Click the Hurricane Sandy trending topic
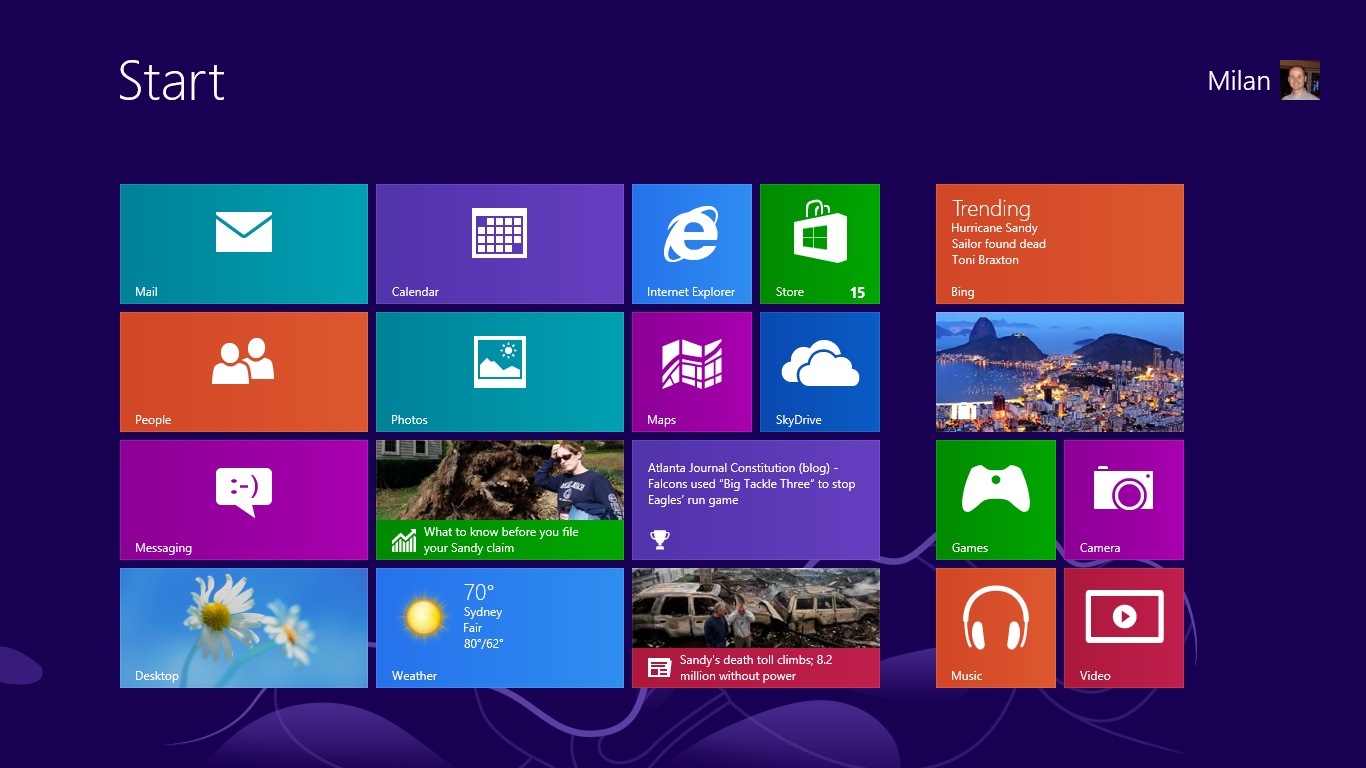 click(994, 228)
